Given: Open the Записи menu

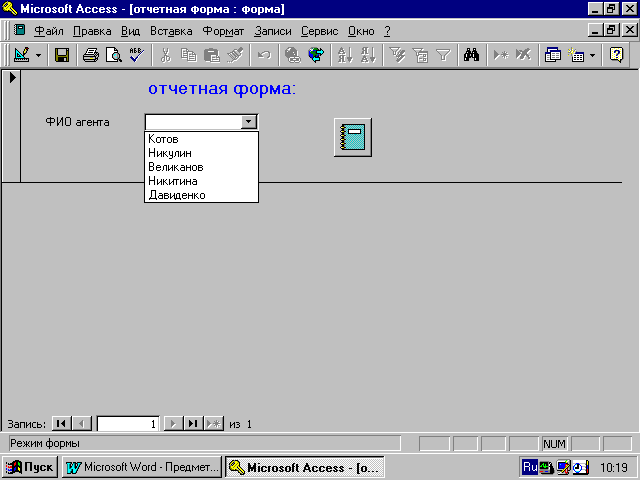Looking at the screenshot, I should [x=273, y=31].
